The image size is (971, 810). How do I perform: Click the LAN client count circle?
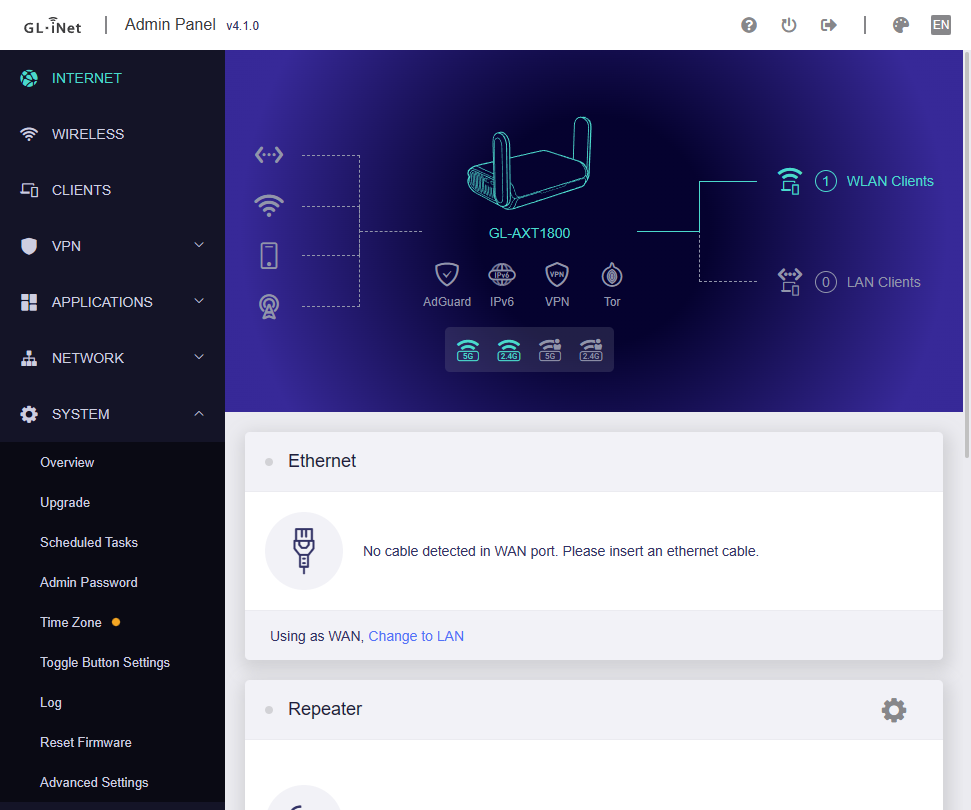point(825,282)
